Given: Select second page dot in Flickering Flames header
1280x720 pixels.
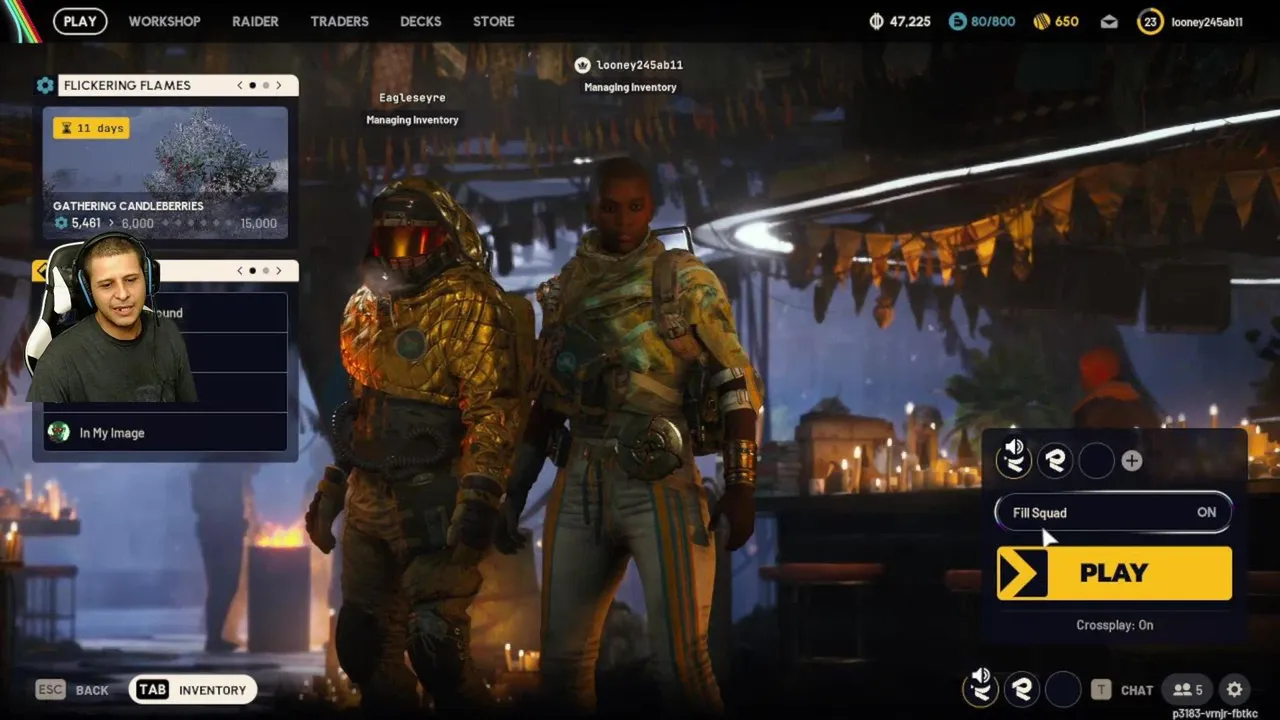Looking at the screenshot, I should 265,85.
